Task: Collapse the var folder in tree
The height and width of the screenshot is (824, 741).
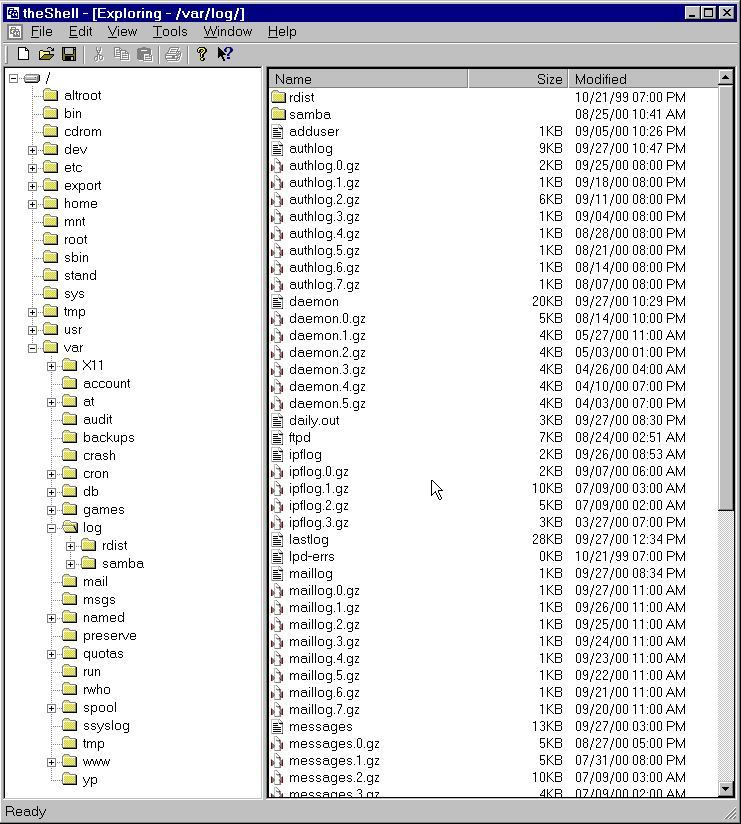Action: 33,348
